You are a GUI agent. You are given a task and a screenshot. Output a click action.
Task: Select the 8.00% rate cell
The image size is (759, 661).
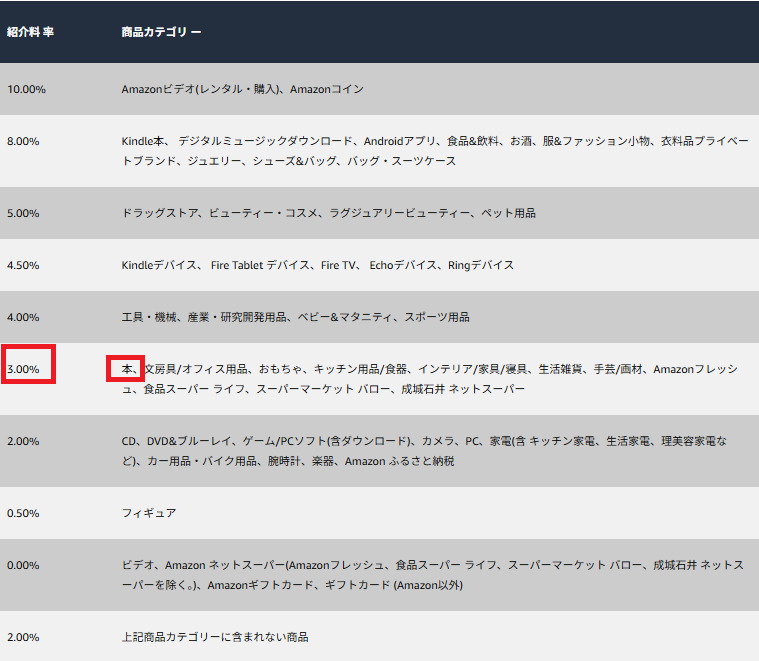(x=23, y=141)
